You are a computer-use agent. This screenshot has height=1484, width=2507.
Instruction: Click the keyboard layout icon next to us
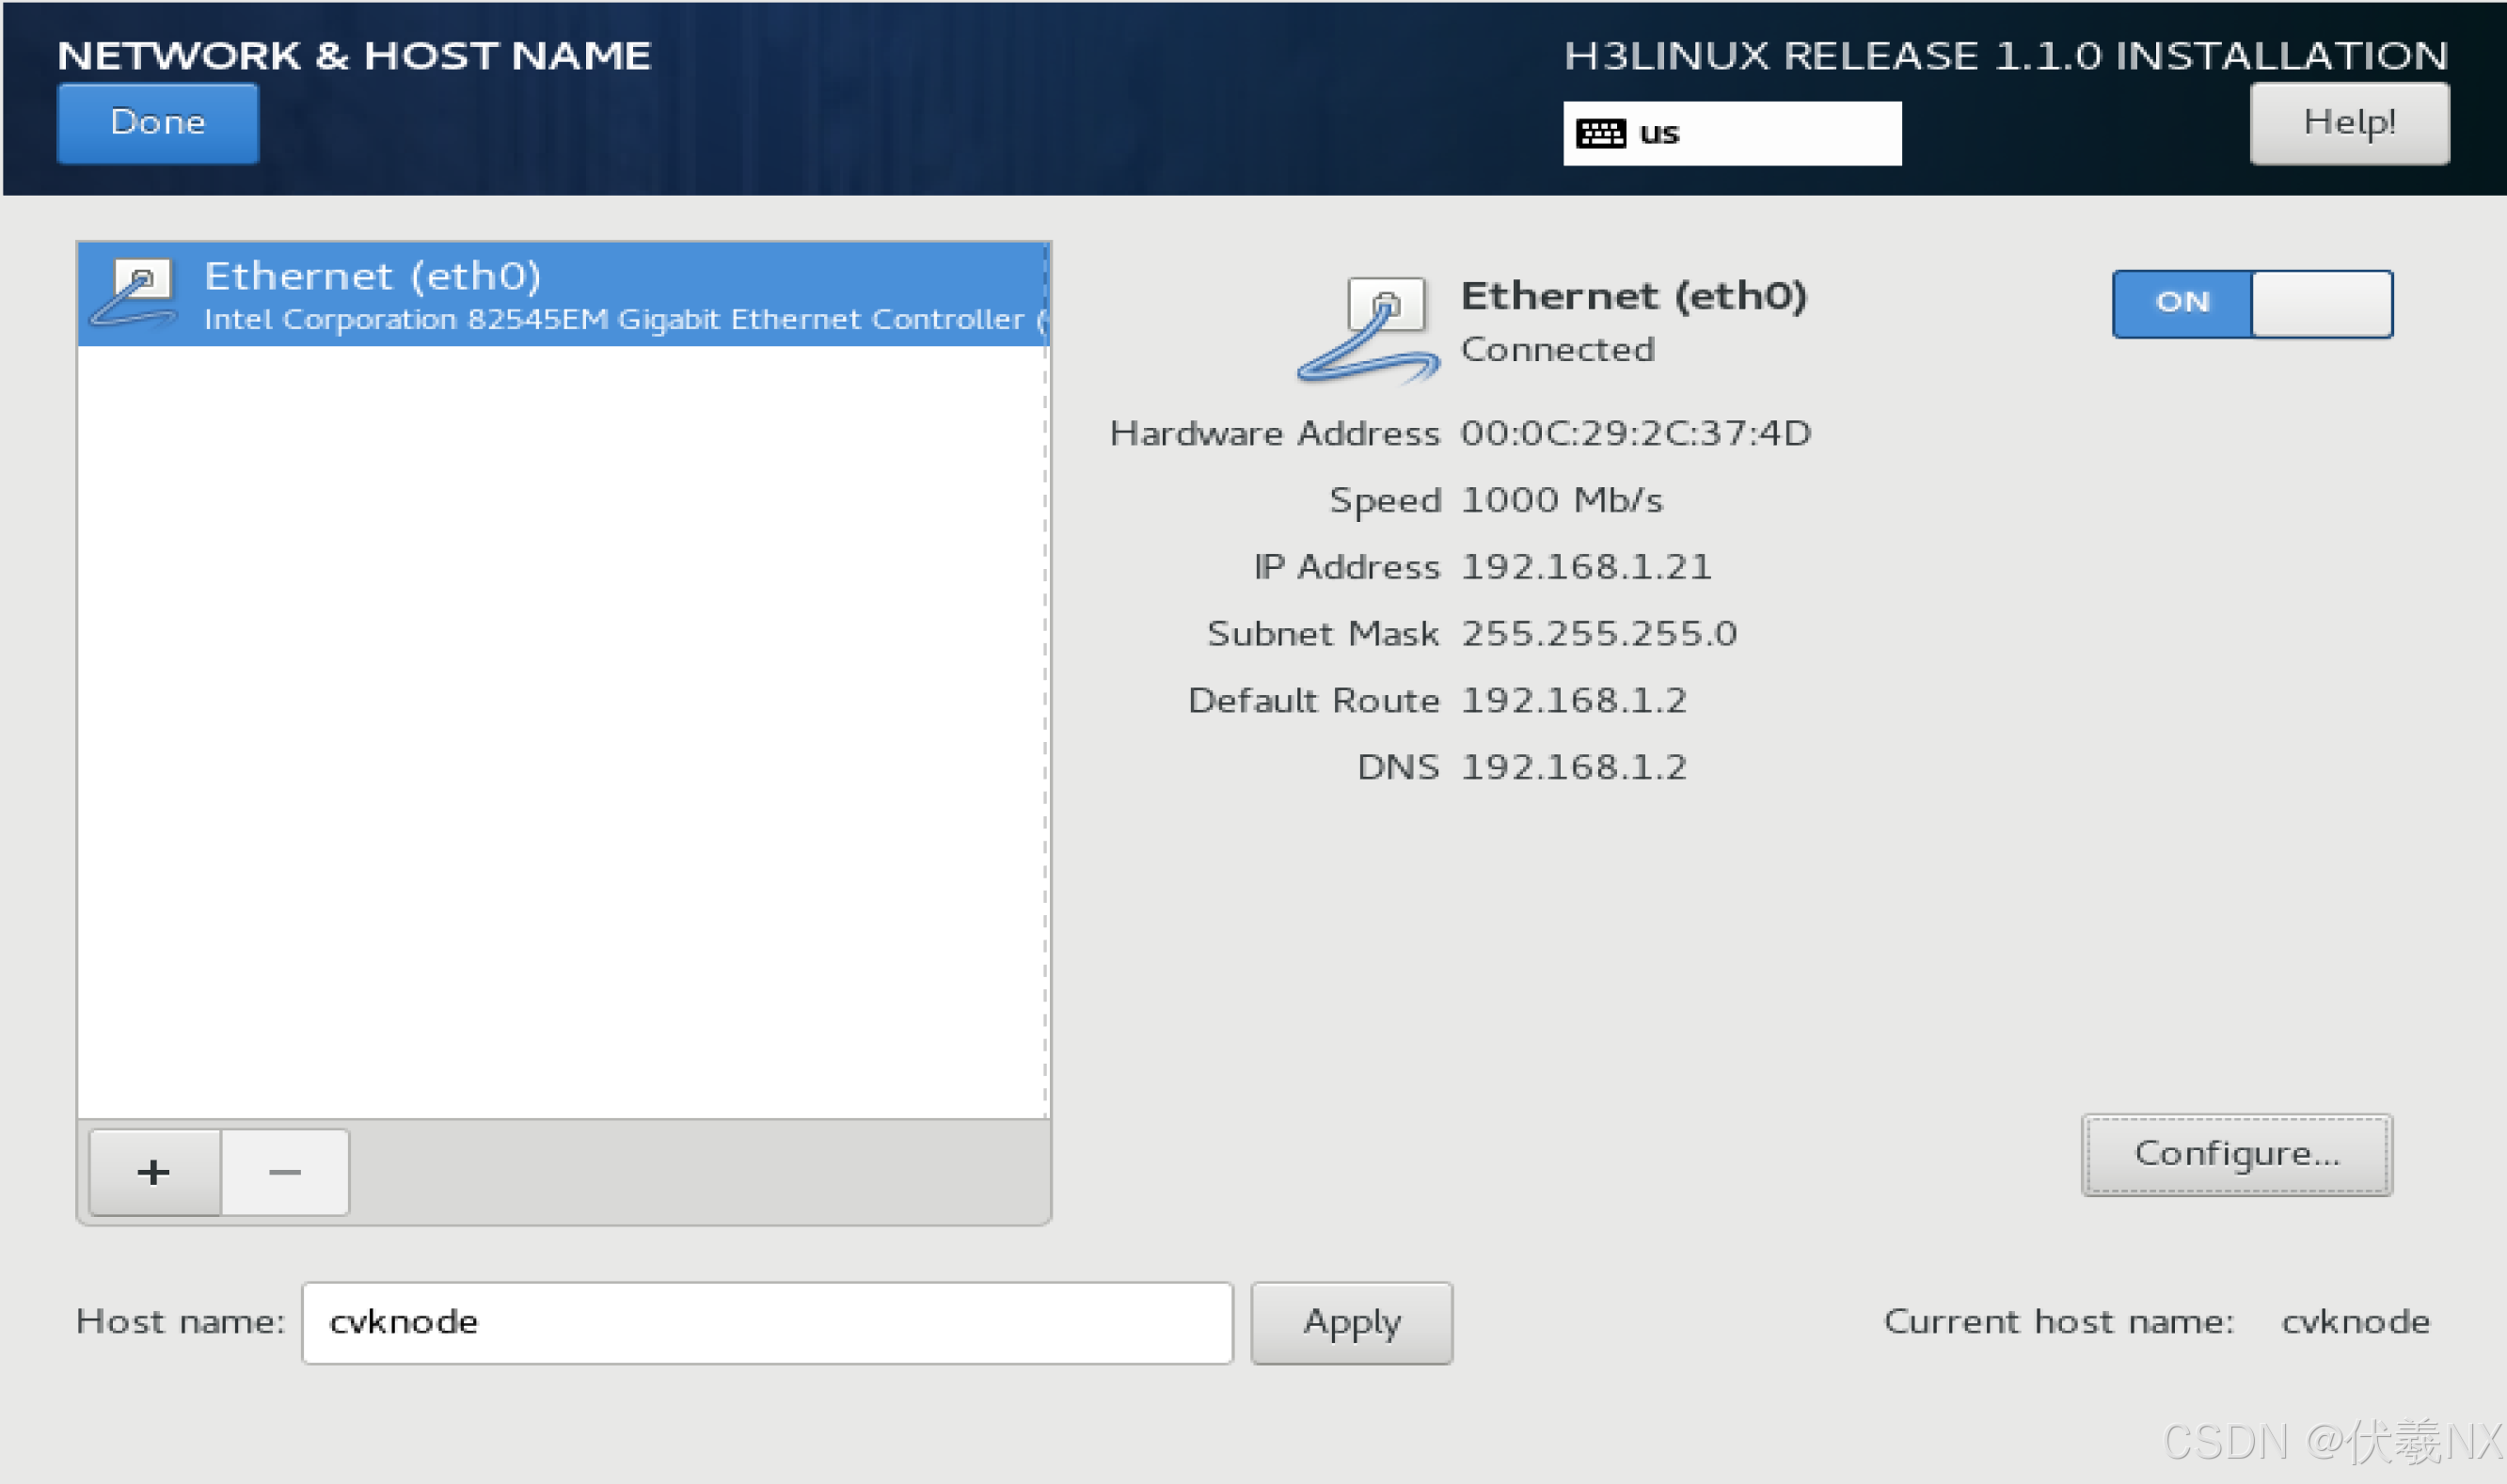click(x=1601, y=131)
